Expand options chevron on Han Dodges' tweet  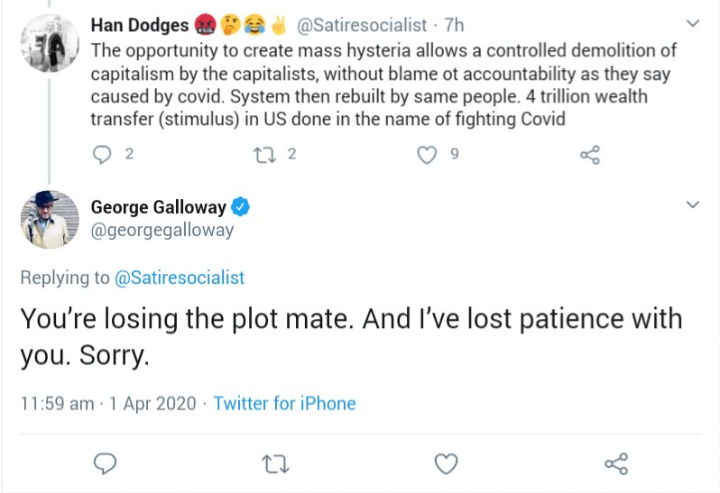(x=693, y=23)
